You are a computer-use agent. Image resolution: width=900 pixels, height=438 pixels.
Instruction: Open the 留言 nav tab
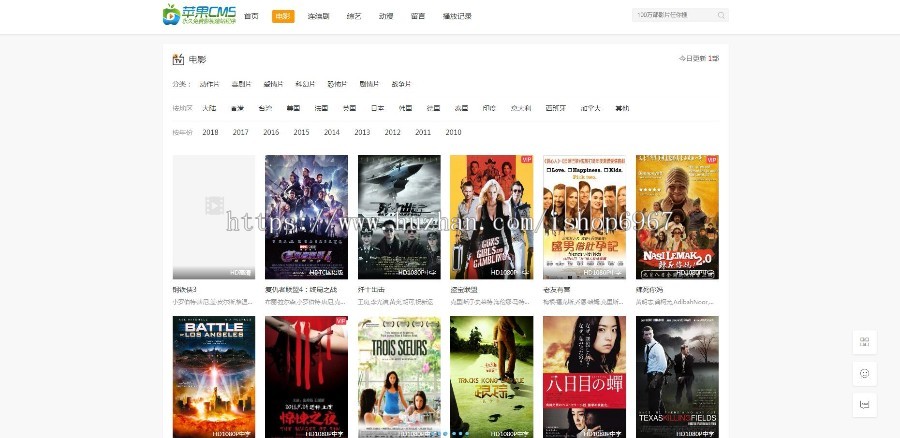point(418,16)
